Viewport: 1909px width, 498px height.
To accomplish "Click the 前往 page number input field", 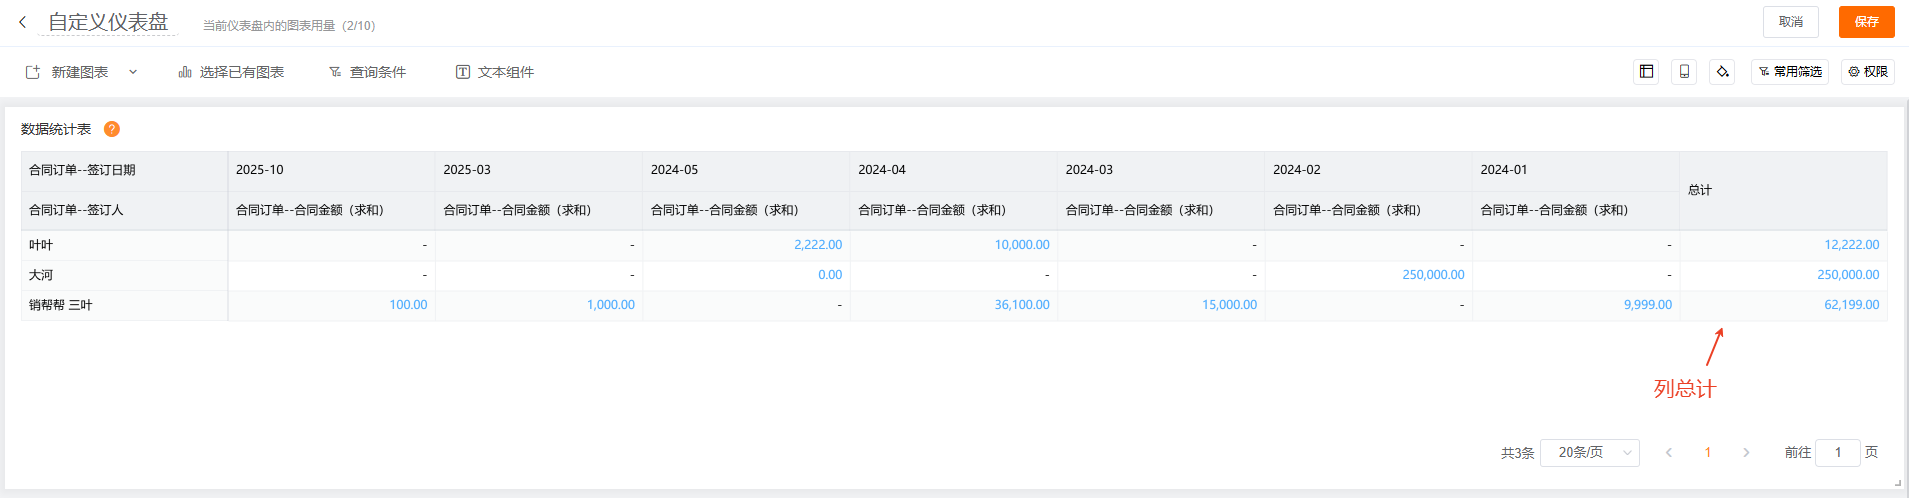I will click(x=1837, y=453).
